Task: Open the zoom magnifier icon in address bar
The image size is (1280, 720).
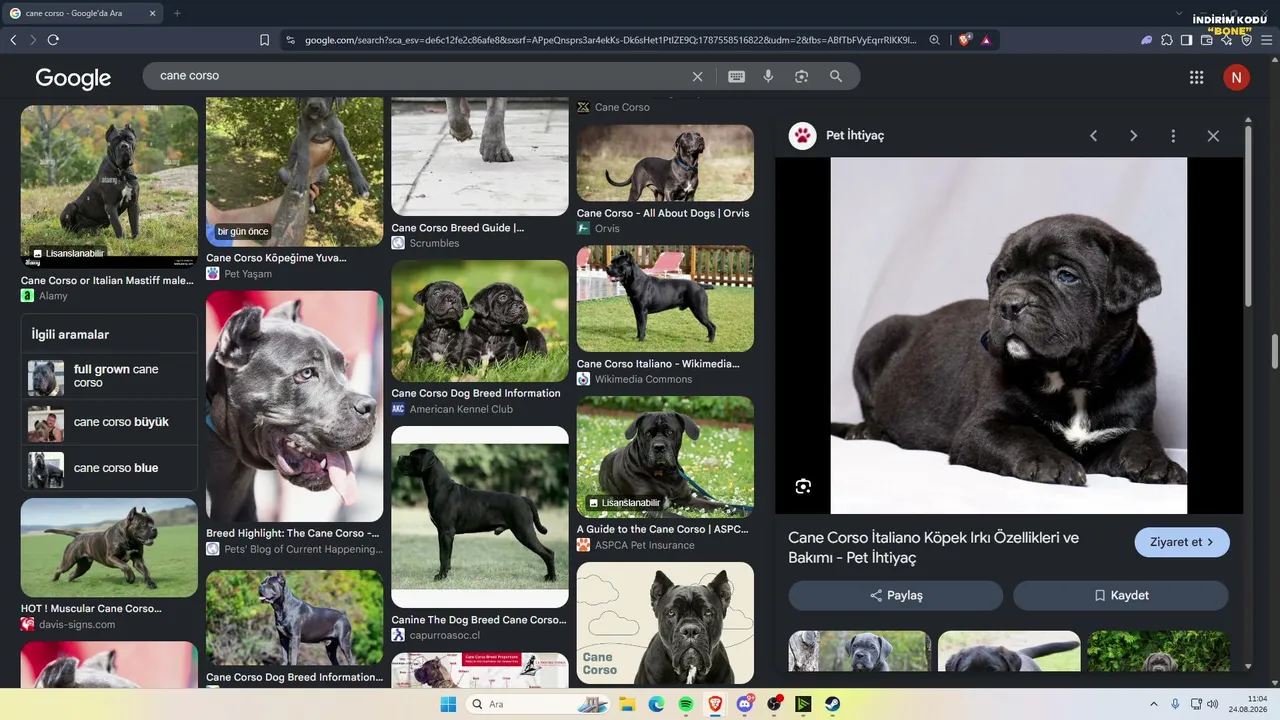Action: pyautogui.click(x=934, y=40)
